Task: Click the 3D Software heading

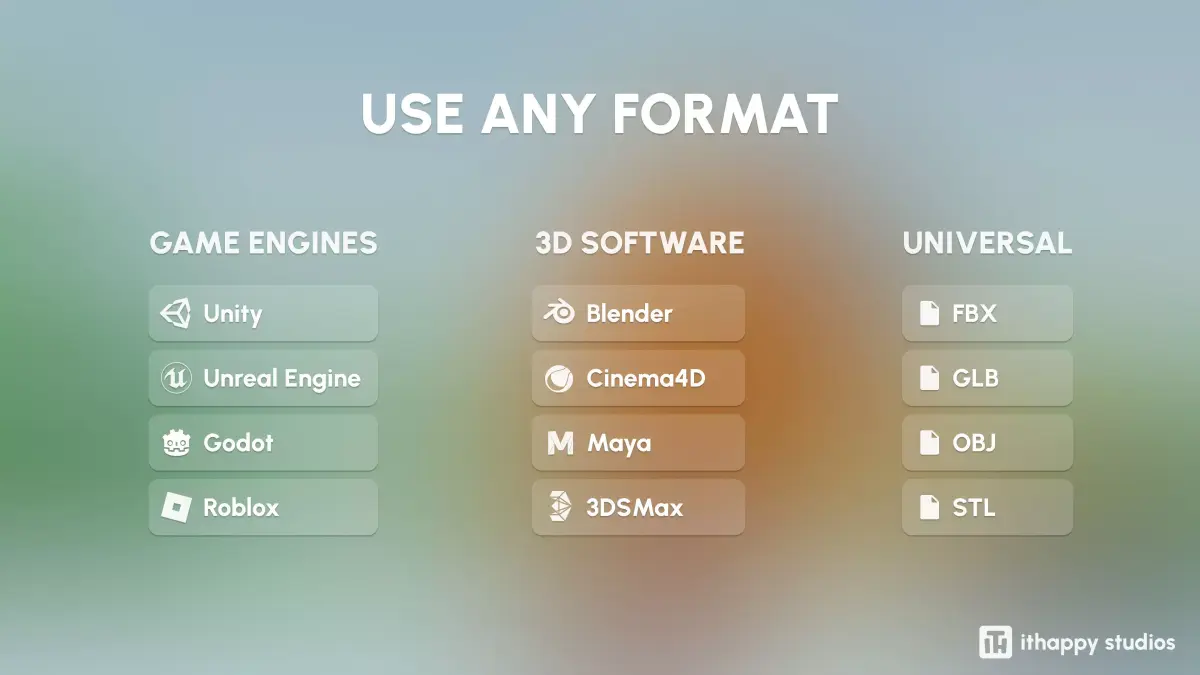Action: [x=640, y=243]
